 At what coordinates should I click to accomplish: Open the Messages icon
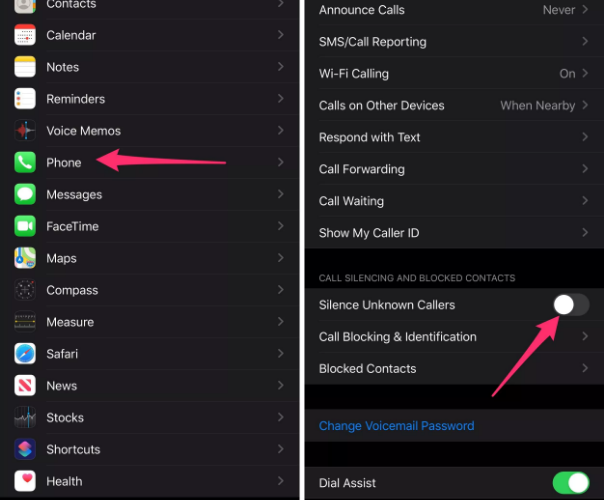tap(25, 195)
